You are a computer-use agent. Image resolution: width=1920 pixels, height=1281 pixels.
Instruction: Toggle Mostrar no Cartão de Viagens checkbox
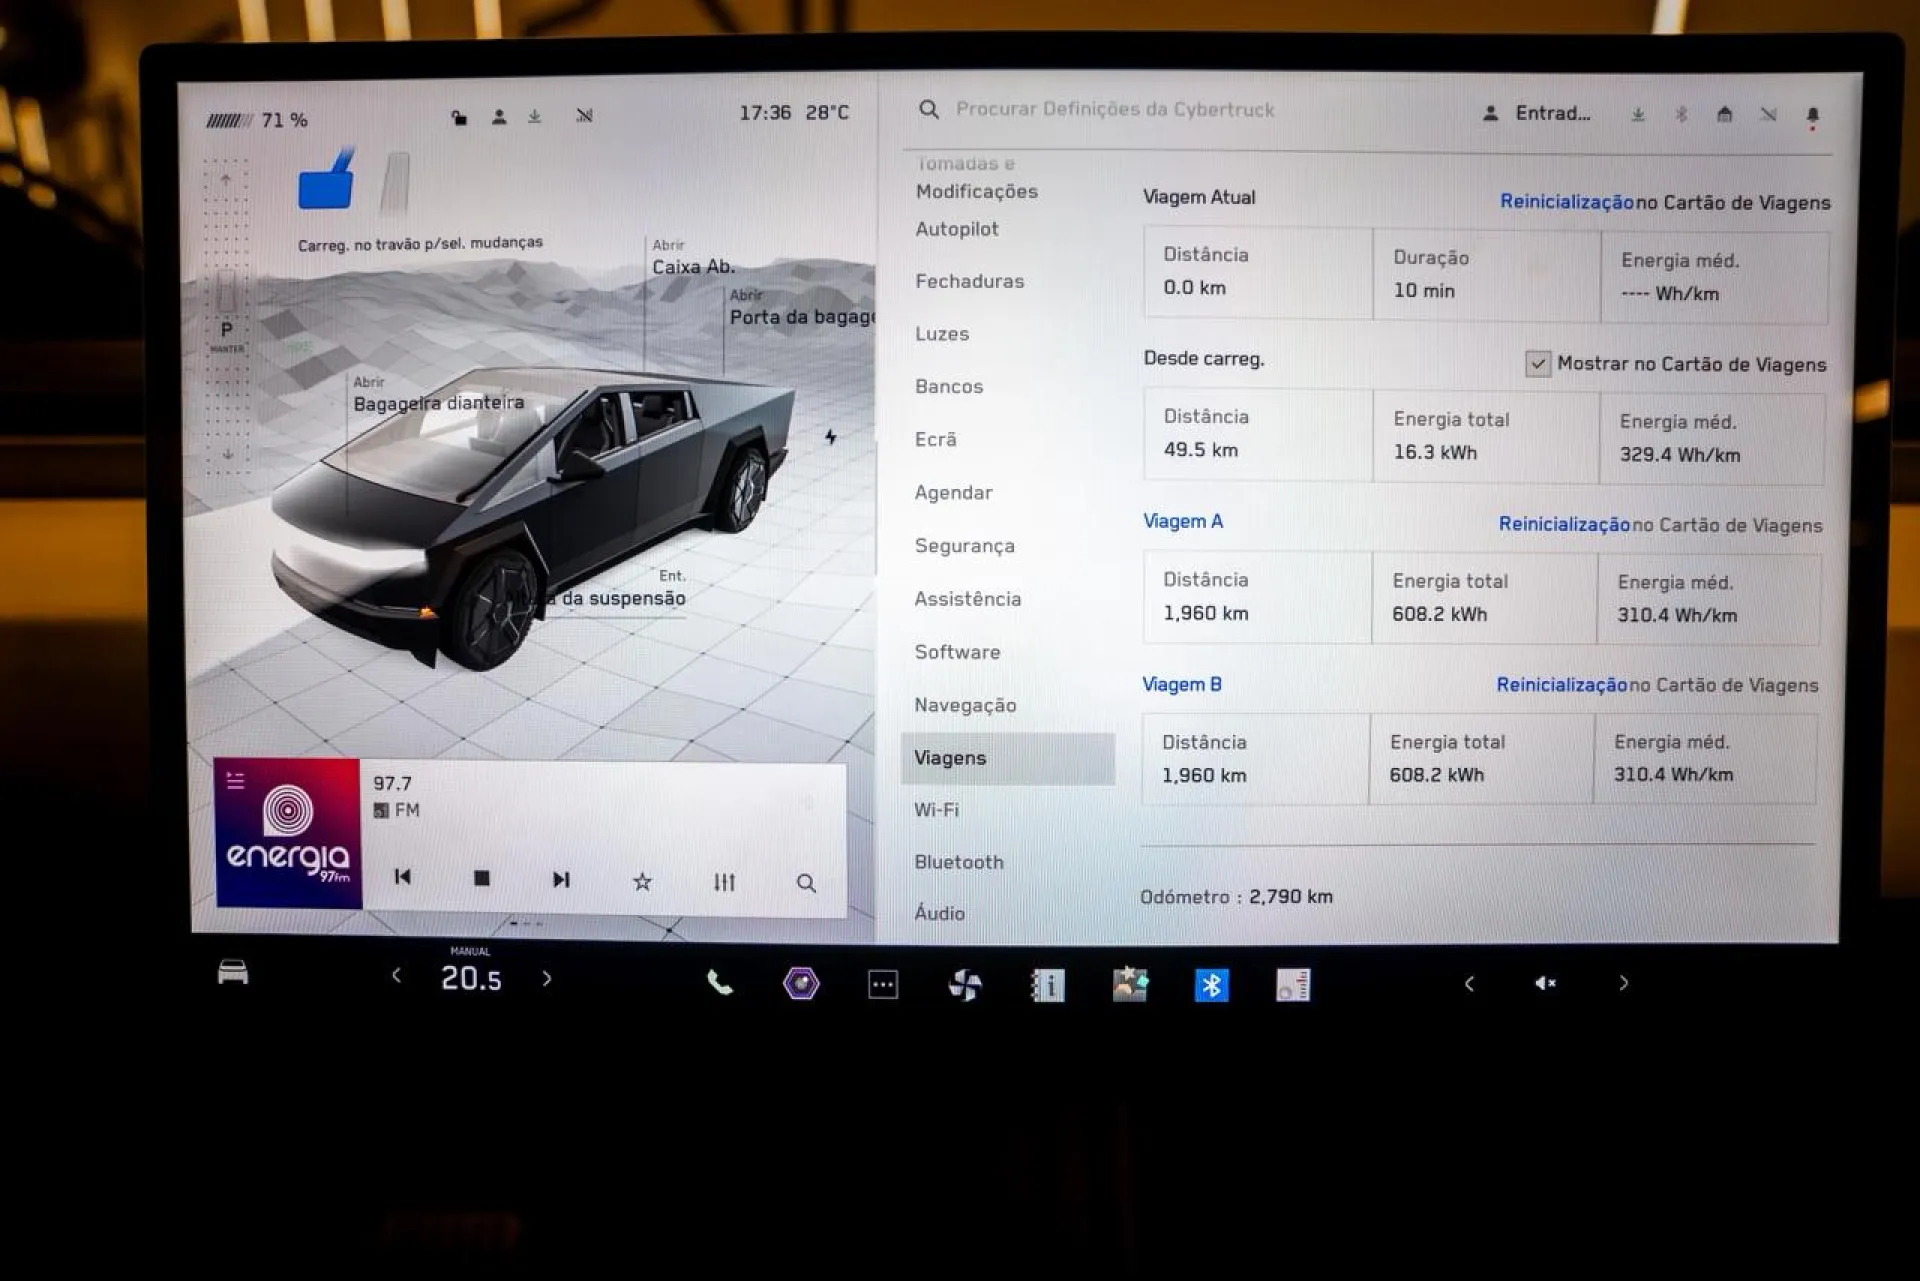(1538, 364)
